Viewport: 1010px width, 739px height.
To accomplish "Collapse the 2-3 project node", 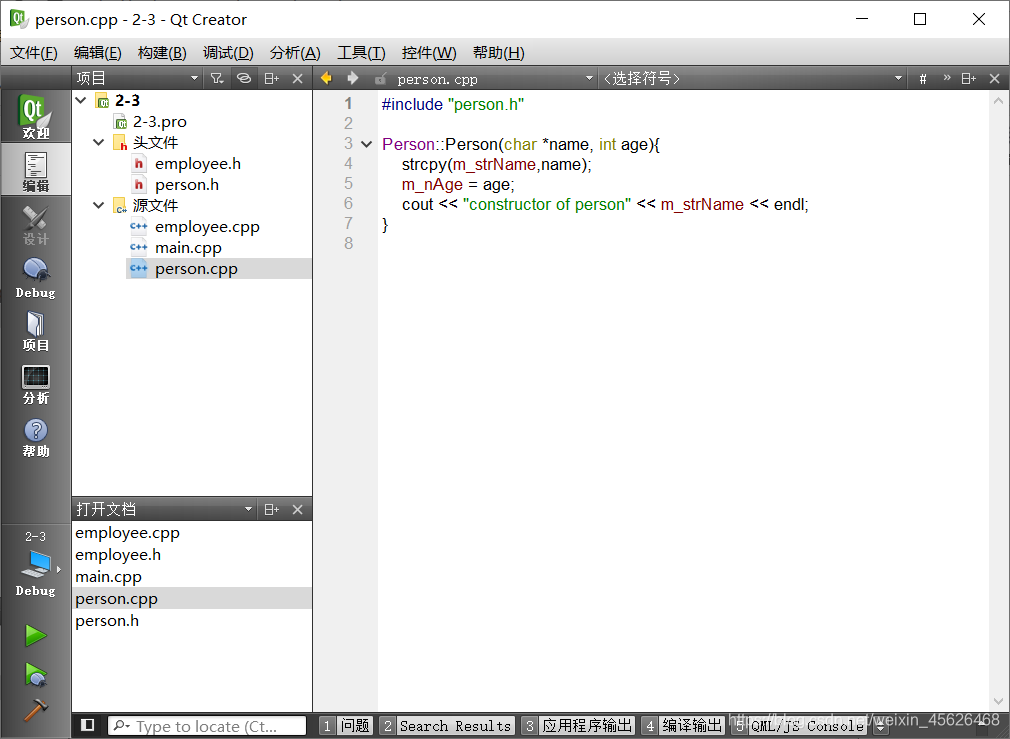I will (x=81, y=100).
